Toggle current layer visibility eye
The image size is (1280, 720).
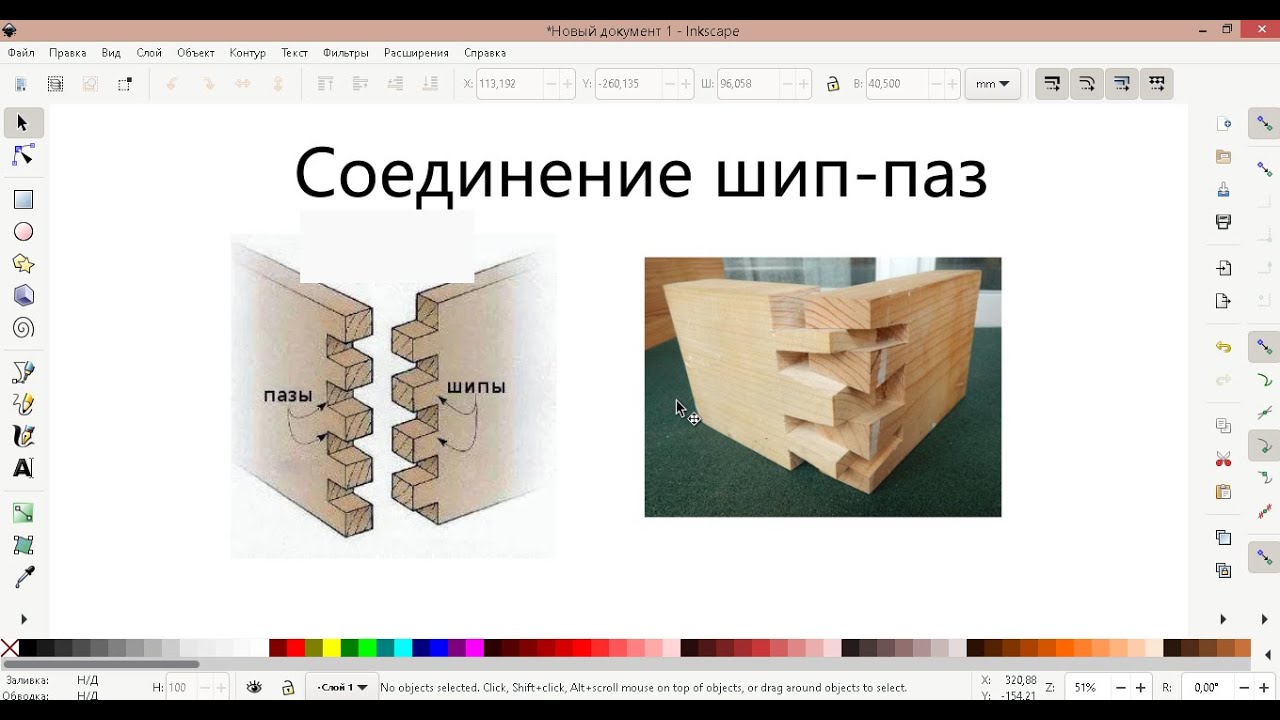[254, 687]
